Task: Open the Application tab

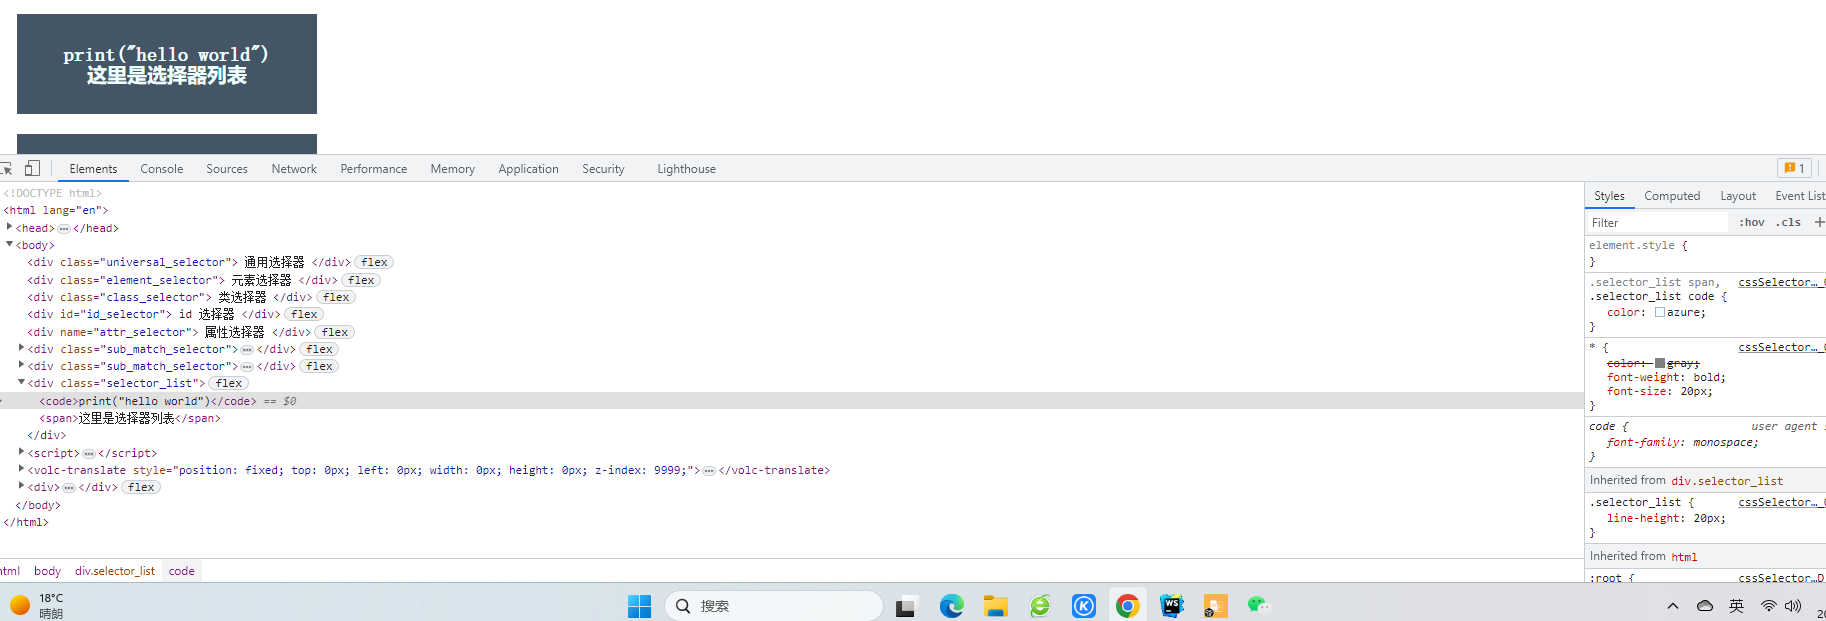Action: [x=529, y=169]
